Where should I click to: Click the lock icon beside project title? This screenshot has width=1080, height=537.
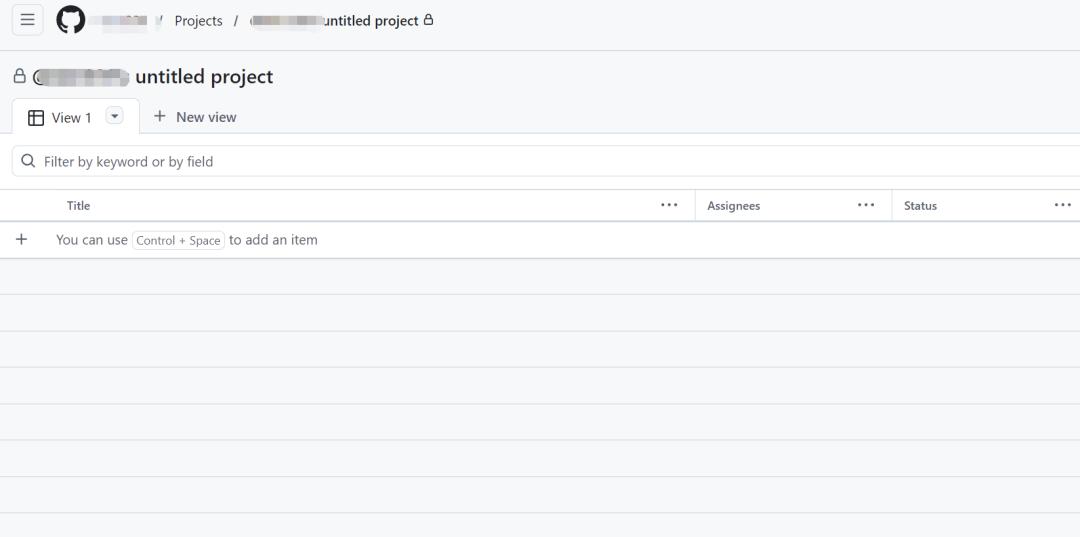[x=19, y=76]
